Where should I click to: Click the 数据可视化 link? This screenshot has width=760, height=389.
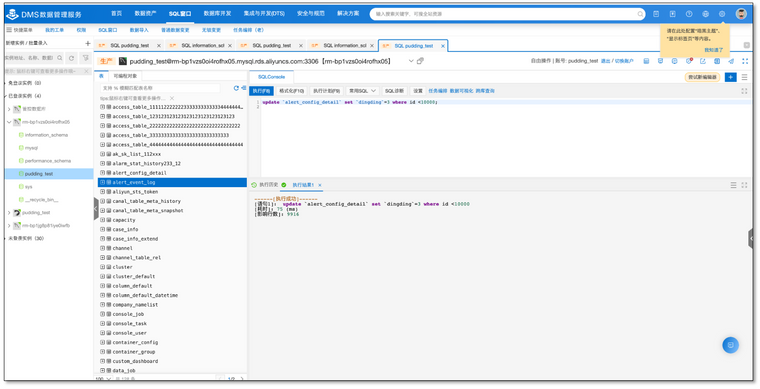click(461, 91)
